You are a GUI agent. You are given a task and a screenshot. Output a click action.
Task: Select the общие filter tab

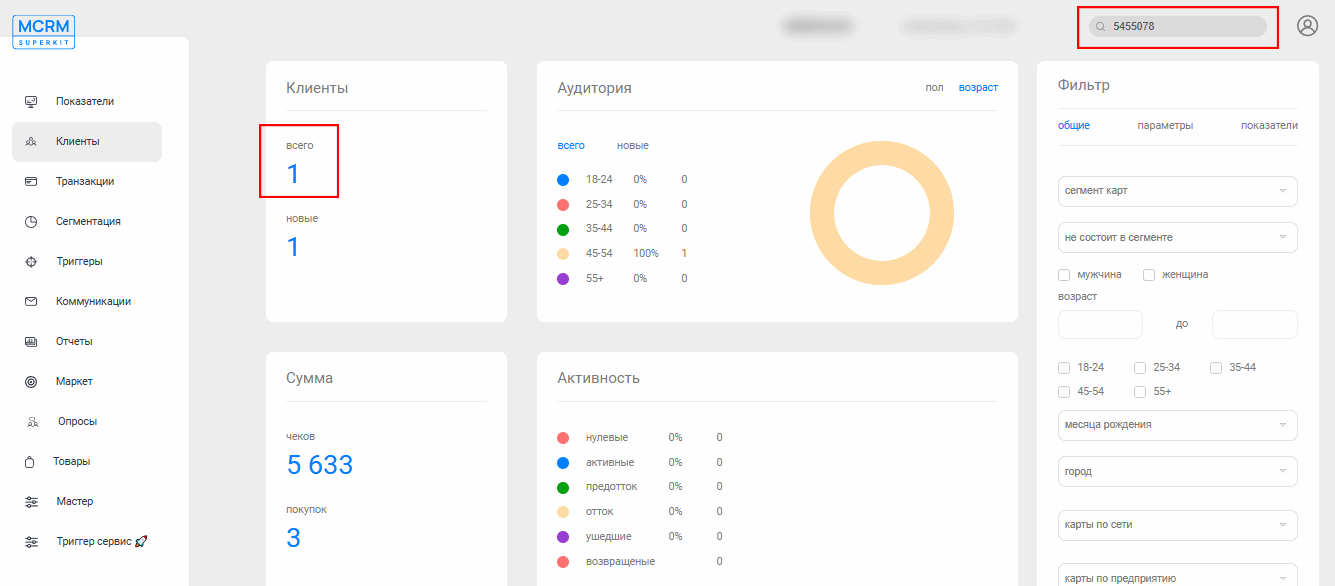coord(1074,126)
